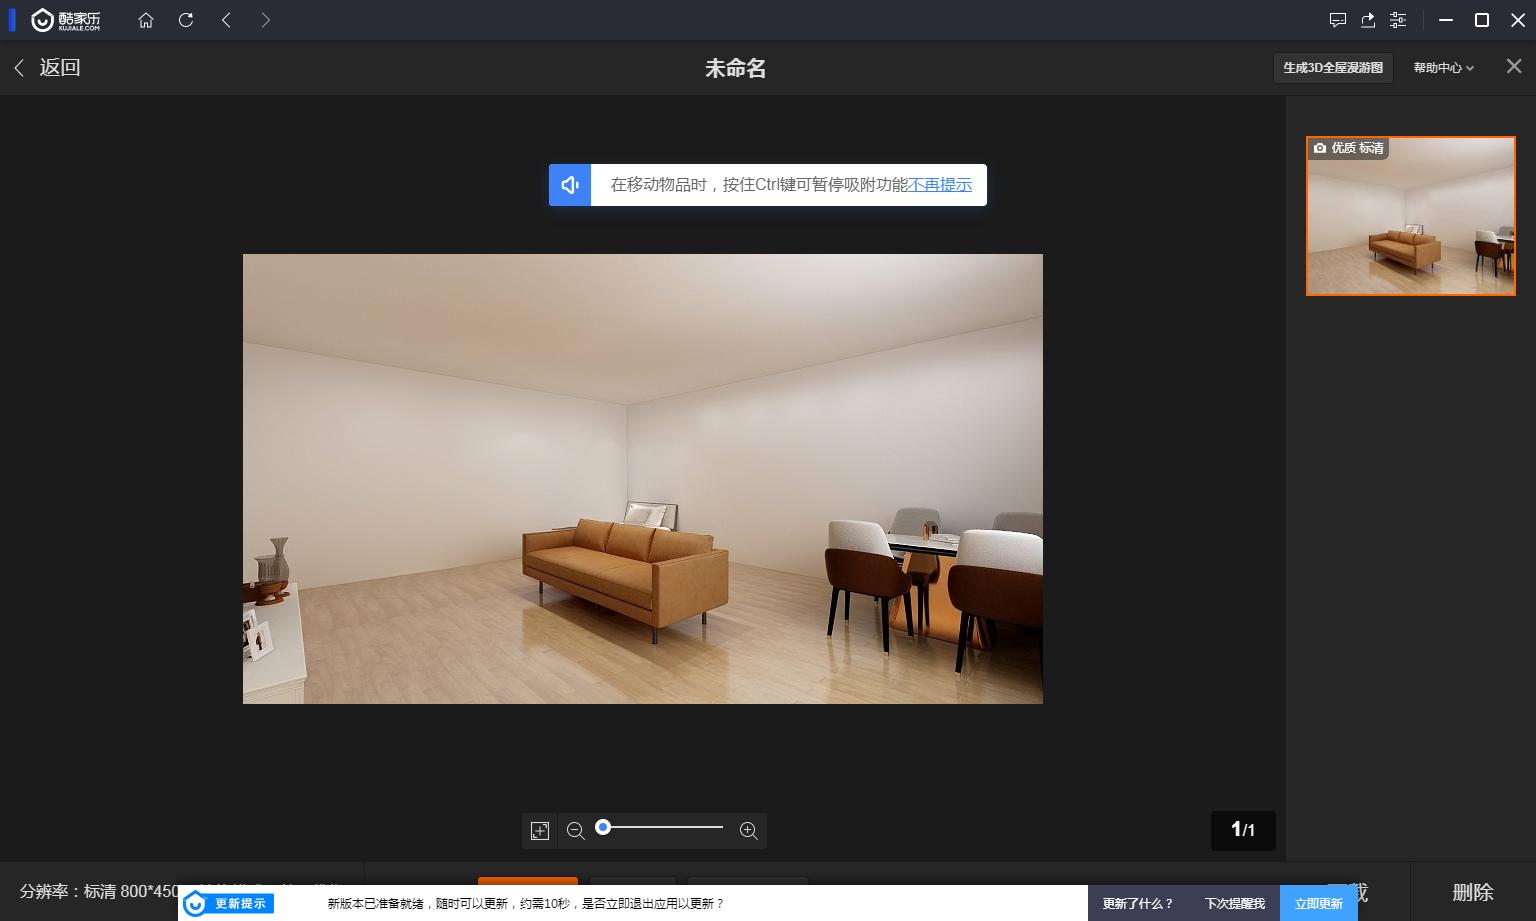Click the fit-to-screen zoom icon
This screenshot has height=921, width=1536.
[x=539, y=830]
